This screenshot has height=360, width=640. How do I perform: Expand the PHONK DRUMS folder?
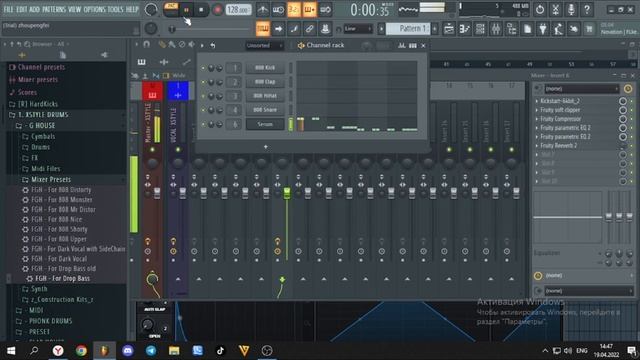pyautogui.click(x=44, y=321)
